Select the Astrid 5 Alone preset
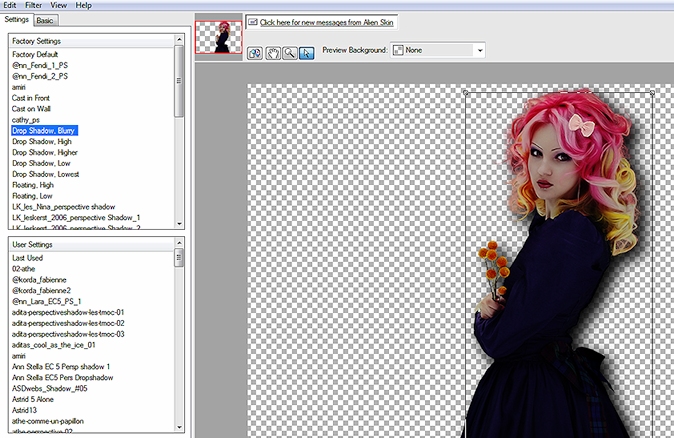Viewport: 674px width, 438px height. pyautogui.click(x=33, y=399)
